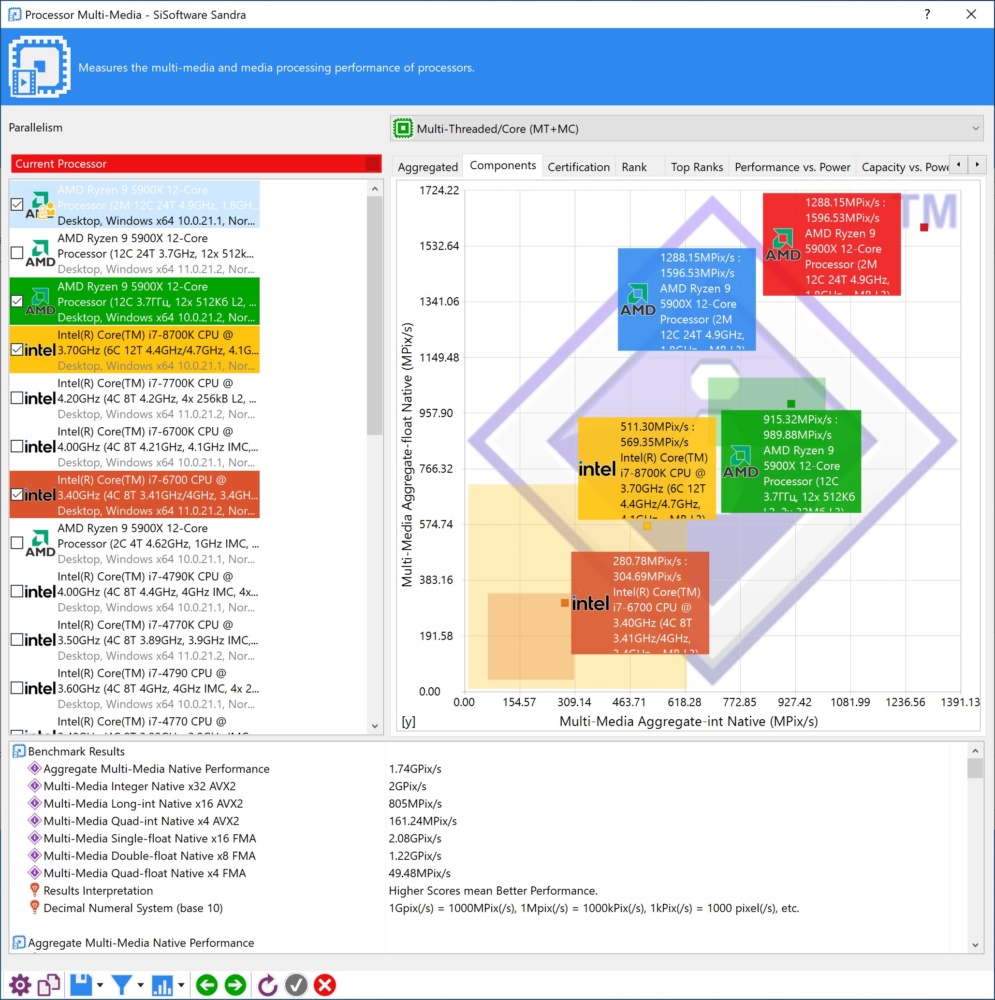Switch to the Aggregated tab
This screenshot has height=1000, width=995.
tap(427, 166)
